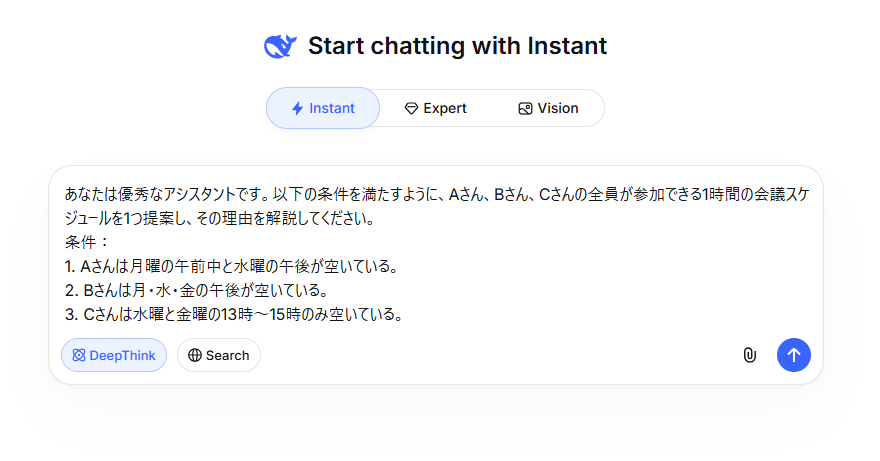880x461 pixels.
Task: Switch to the Vision mode tab
Action: point(548,108)
